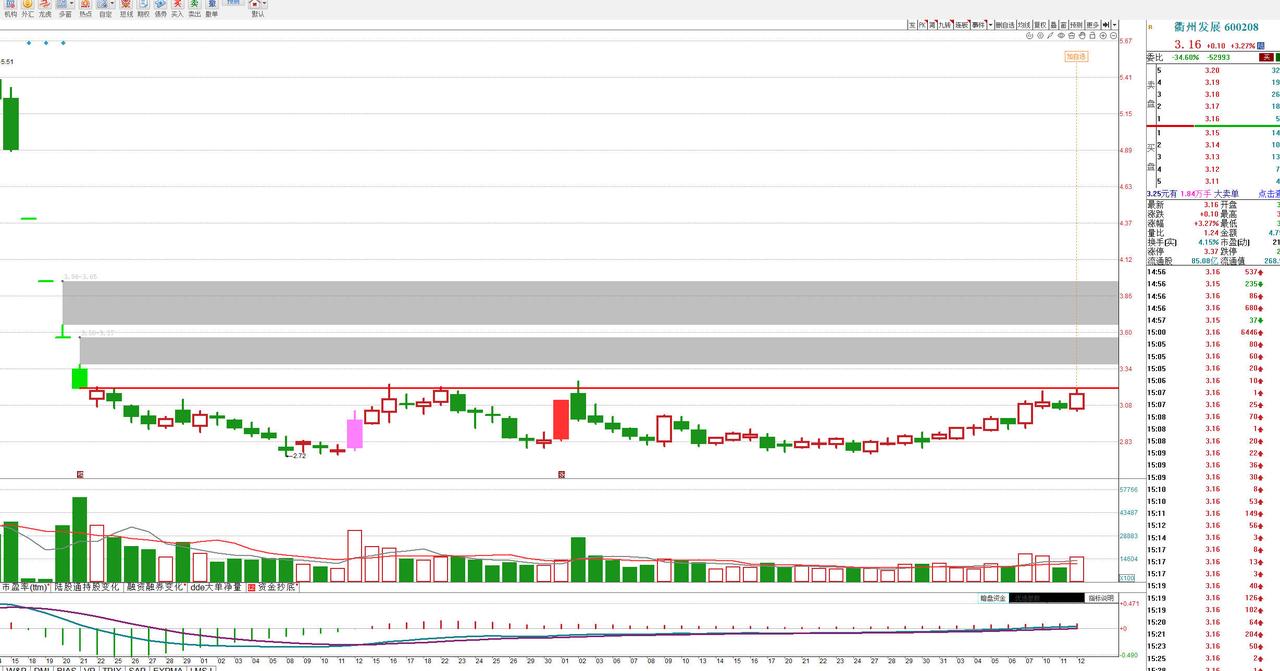Click the solid red candlestick dated 01
The height and width of the screenshot is (671, 1280).
(x=561, y=420)
